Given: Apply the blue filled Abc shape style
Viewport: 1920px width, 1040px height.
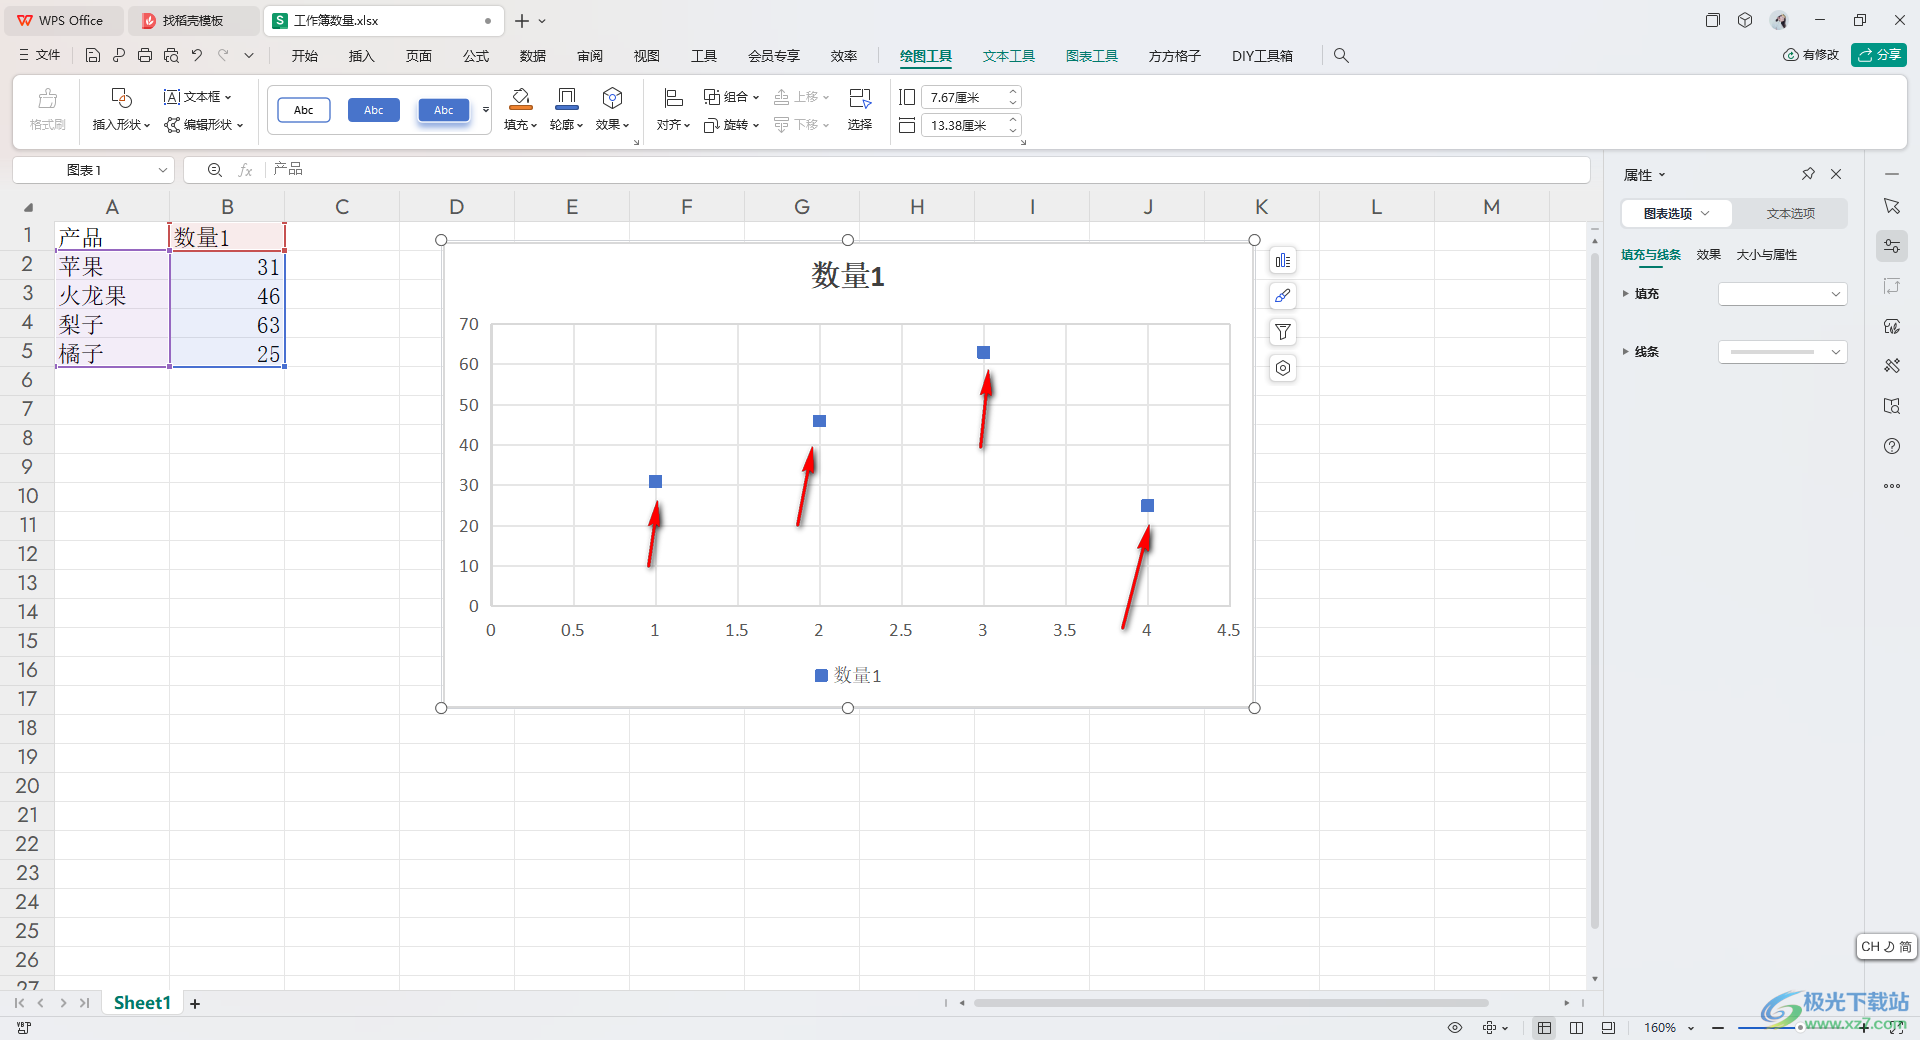Looking at the screenshot, I should coord(374,110).
